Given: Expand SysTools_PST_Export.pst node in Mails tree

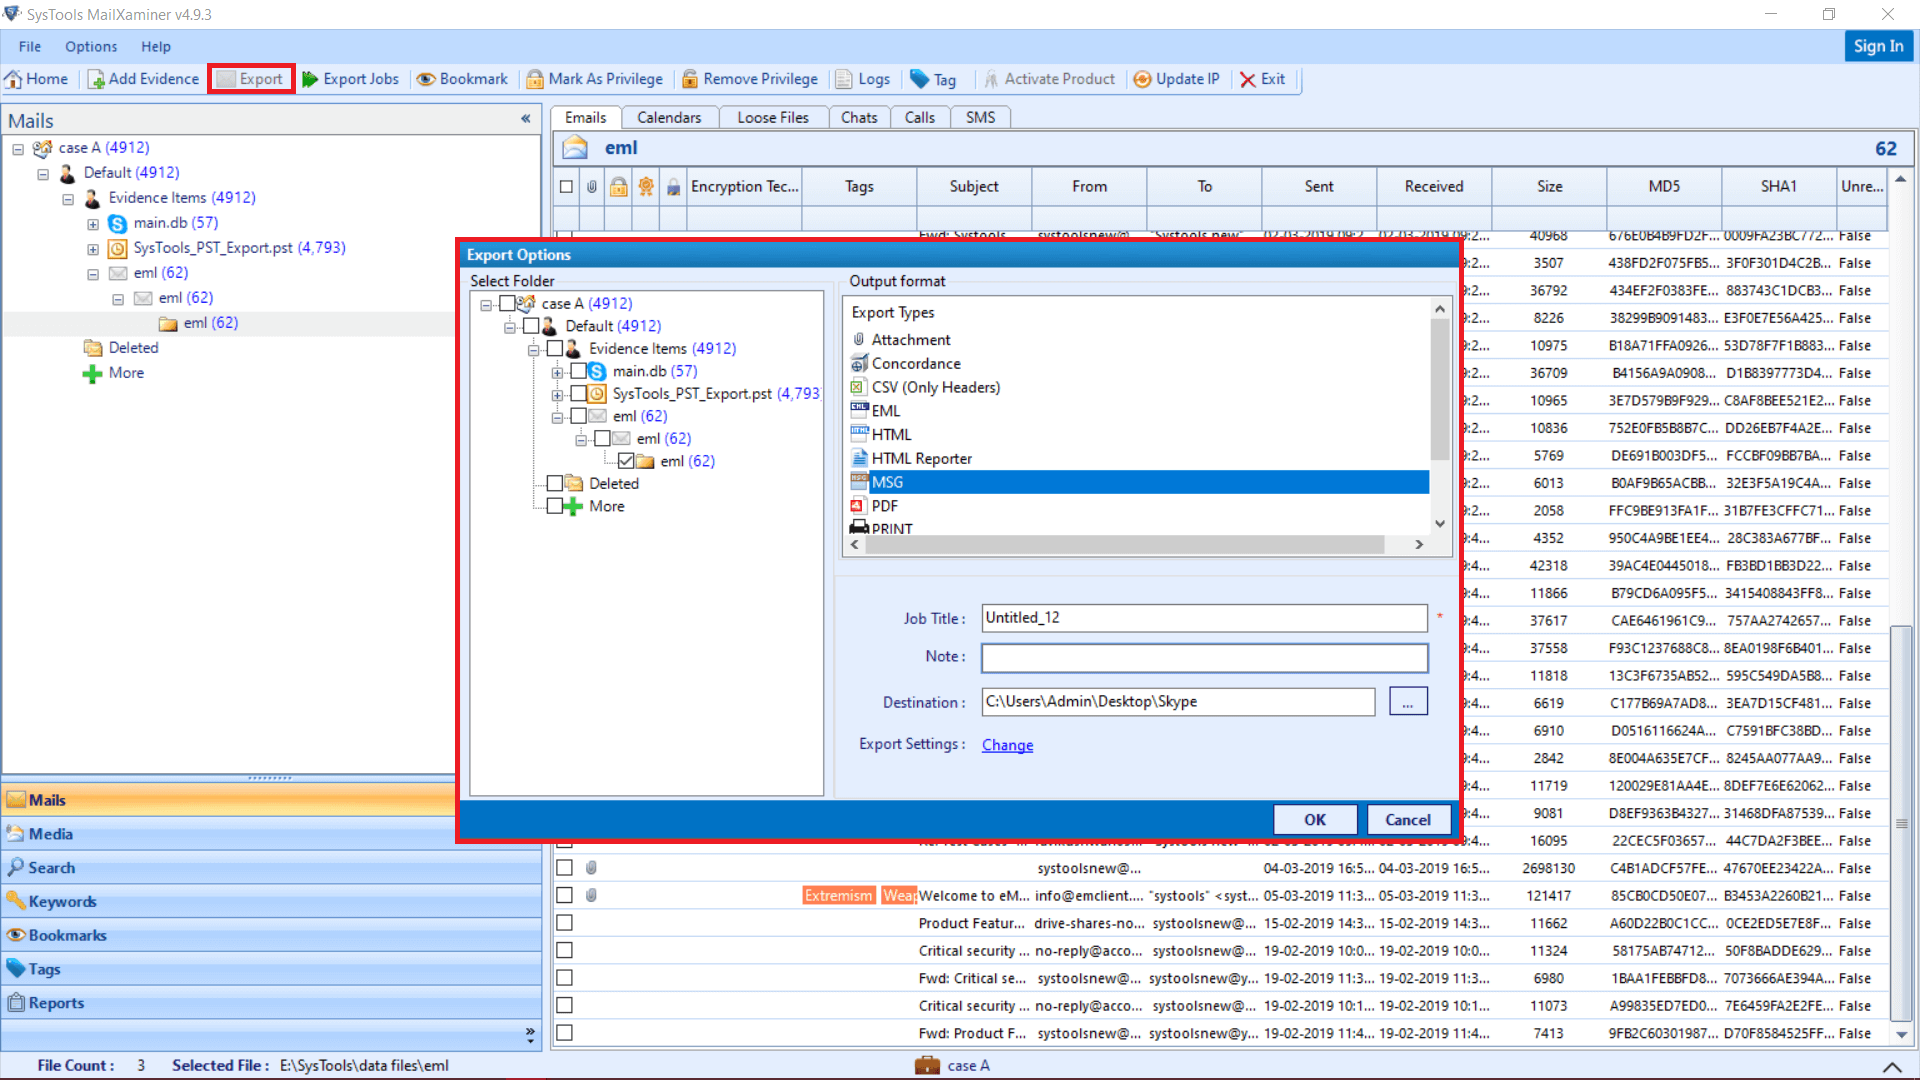Looking at the screenshot, I should [x=93, y=248].
